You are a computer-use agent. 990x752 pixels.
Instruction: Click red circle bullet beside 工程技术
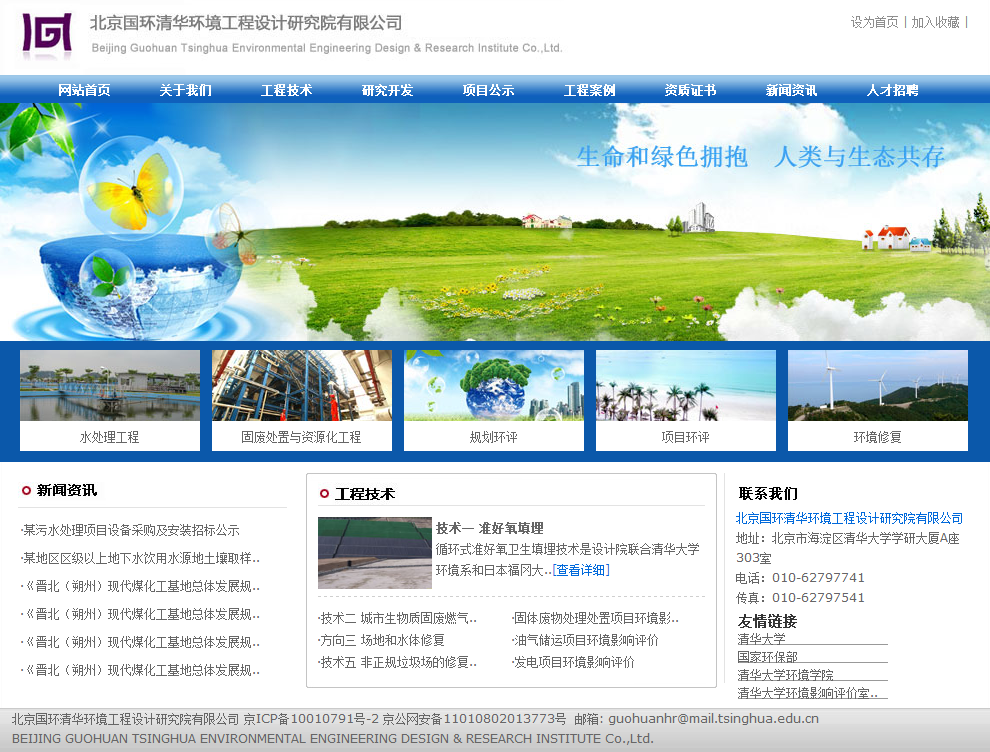[x=324, y=494]
